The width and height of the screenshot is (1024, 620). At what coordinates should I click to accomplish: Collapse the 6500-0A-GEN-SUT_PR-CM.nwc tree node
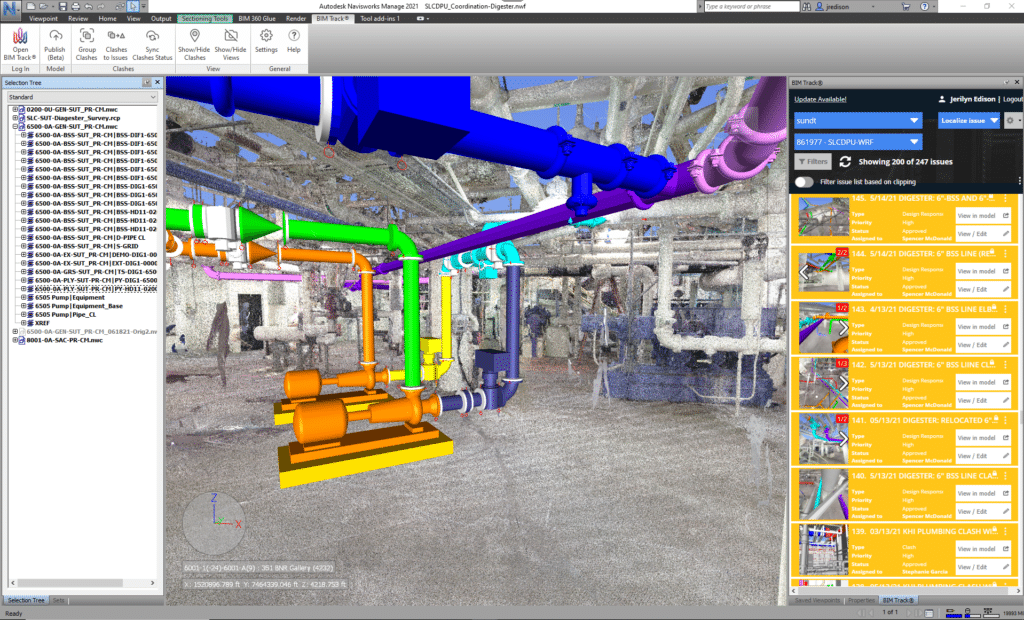point(15,127)
